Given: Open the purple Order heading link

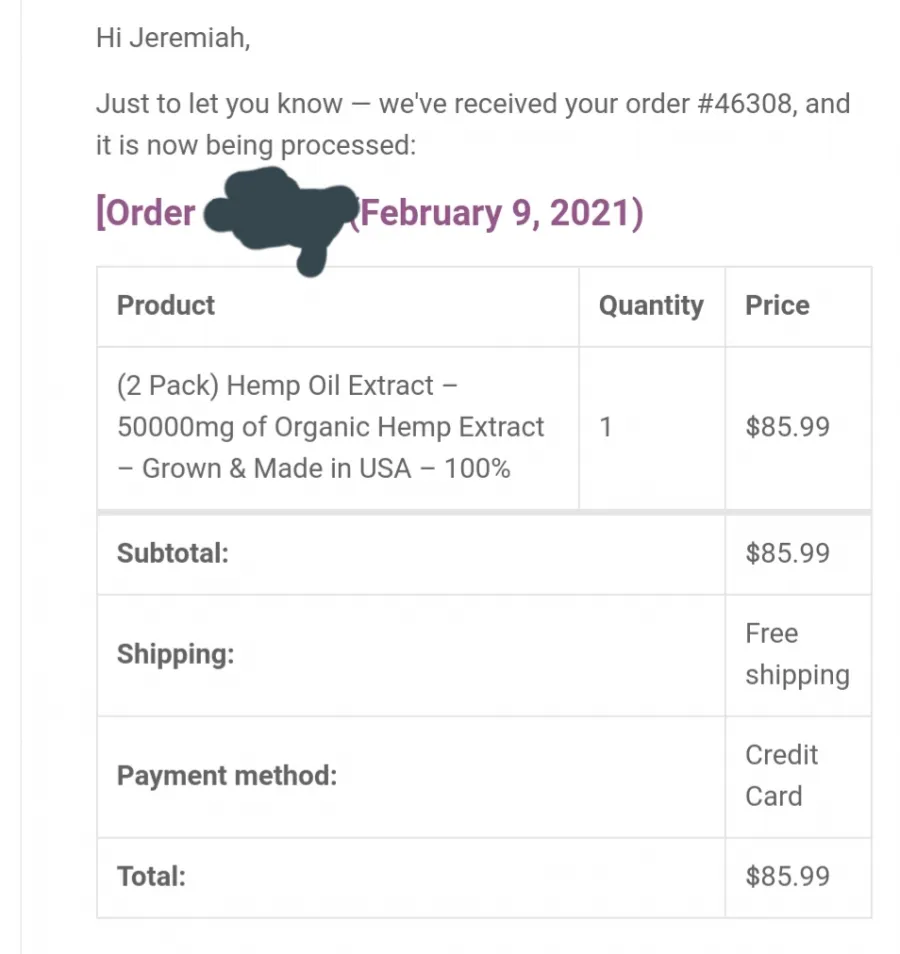Looking at the screenshot, I should [146, 213].
